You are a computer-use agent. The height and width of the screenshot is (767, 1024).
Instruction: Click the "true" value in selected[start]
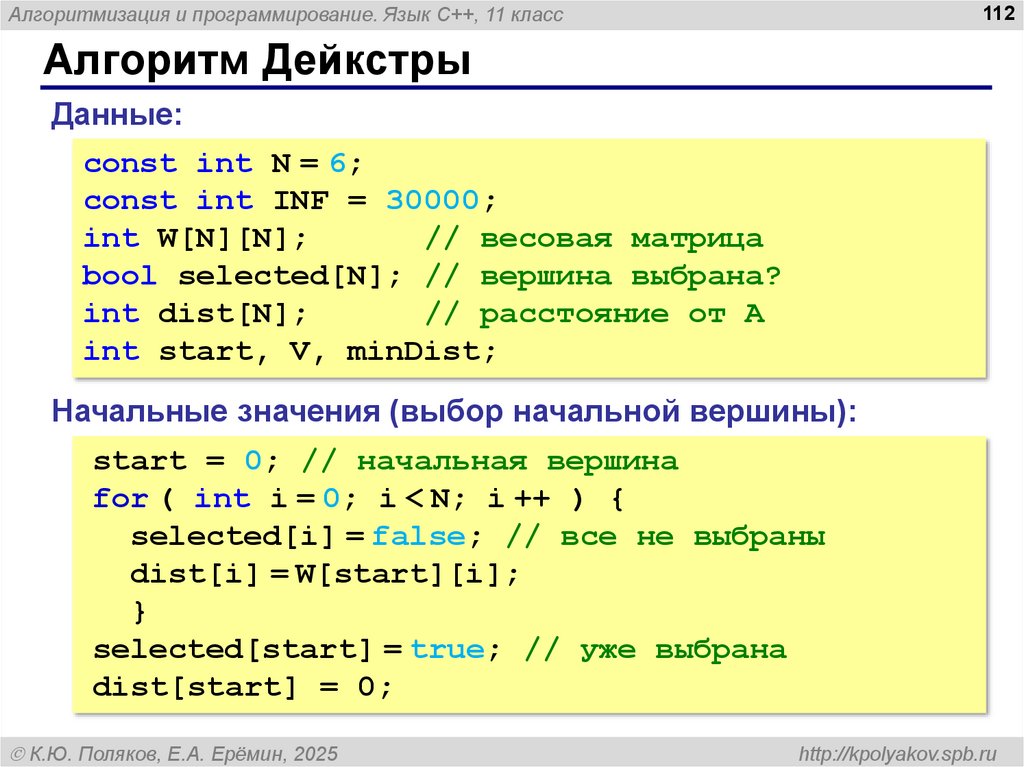(x=447, y=650)
